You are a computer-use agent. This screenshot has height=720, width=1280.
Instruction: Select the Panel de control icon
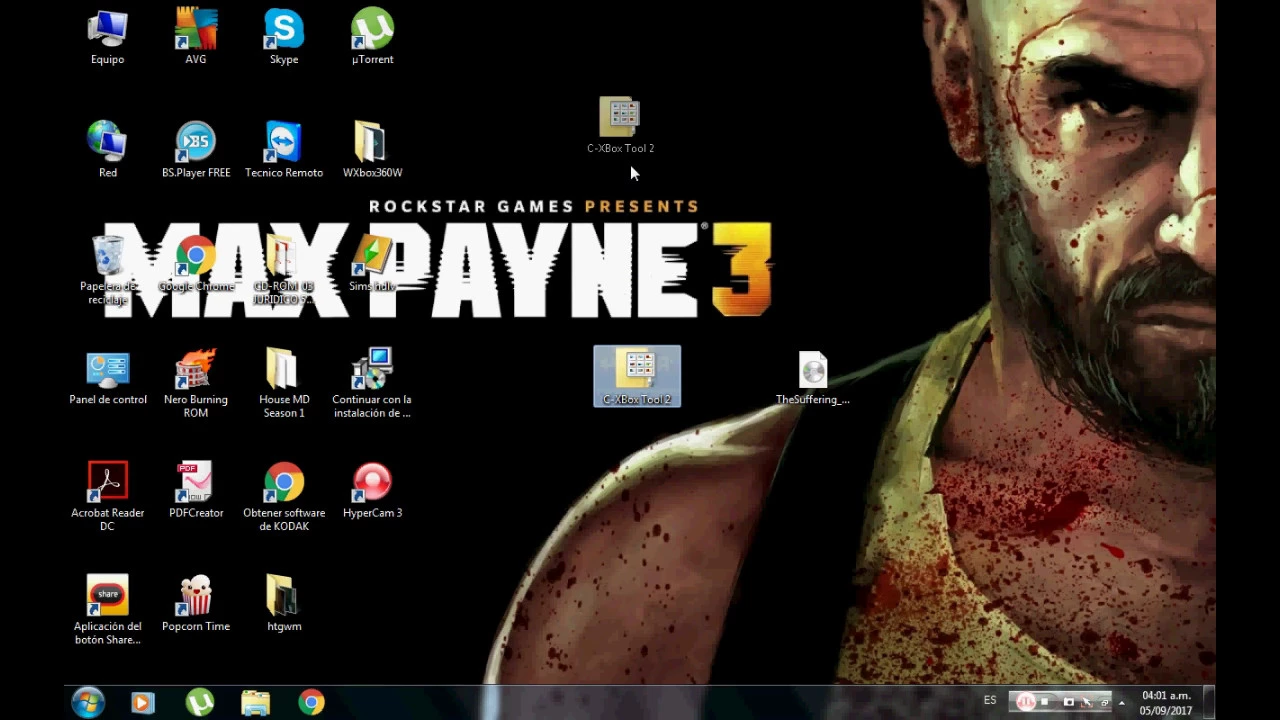point(108,377)
